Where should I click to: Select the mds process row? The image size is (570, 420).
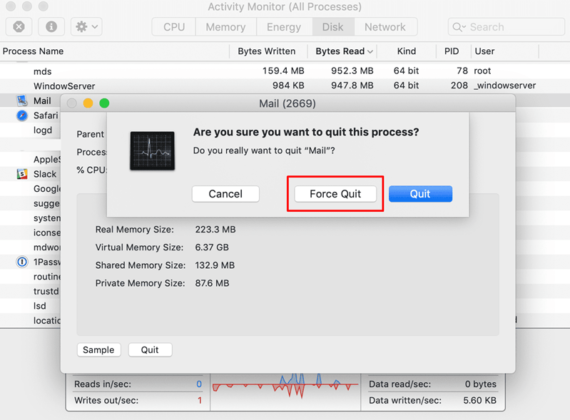pos(285,71)
